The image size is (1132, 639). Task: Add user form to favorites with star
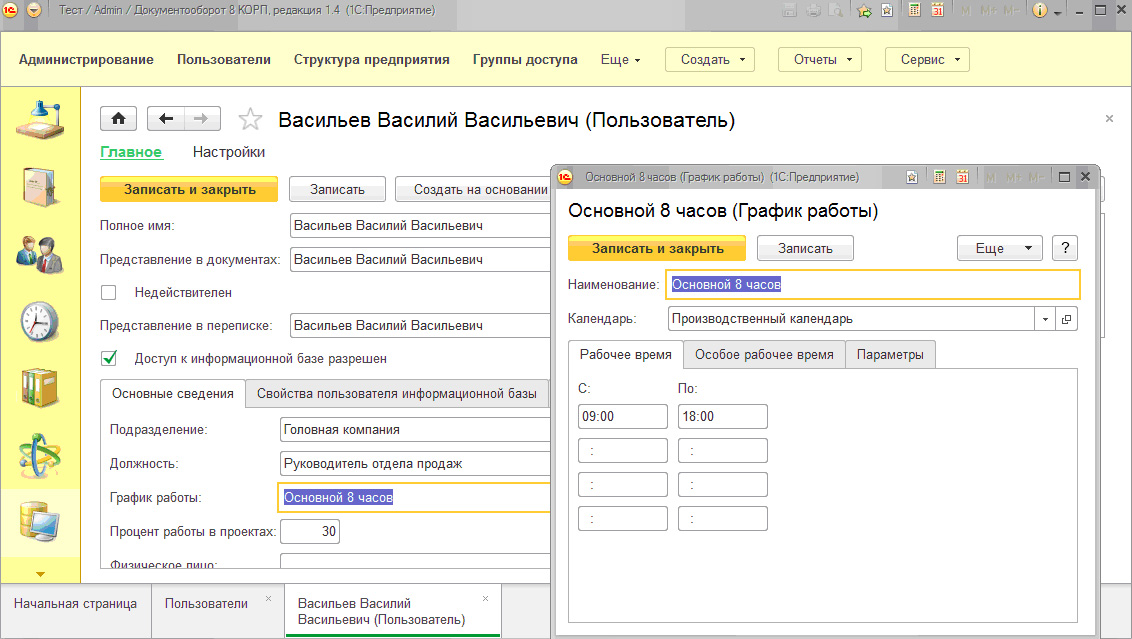pyautogui.click(x=250, y=120)
